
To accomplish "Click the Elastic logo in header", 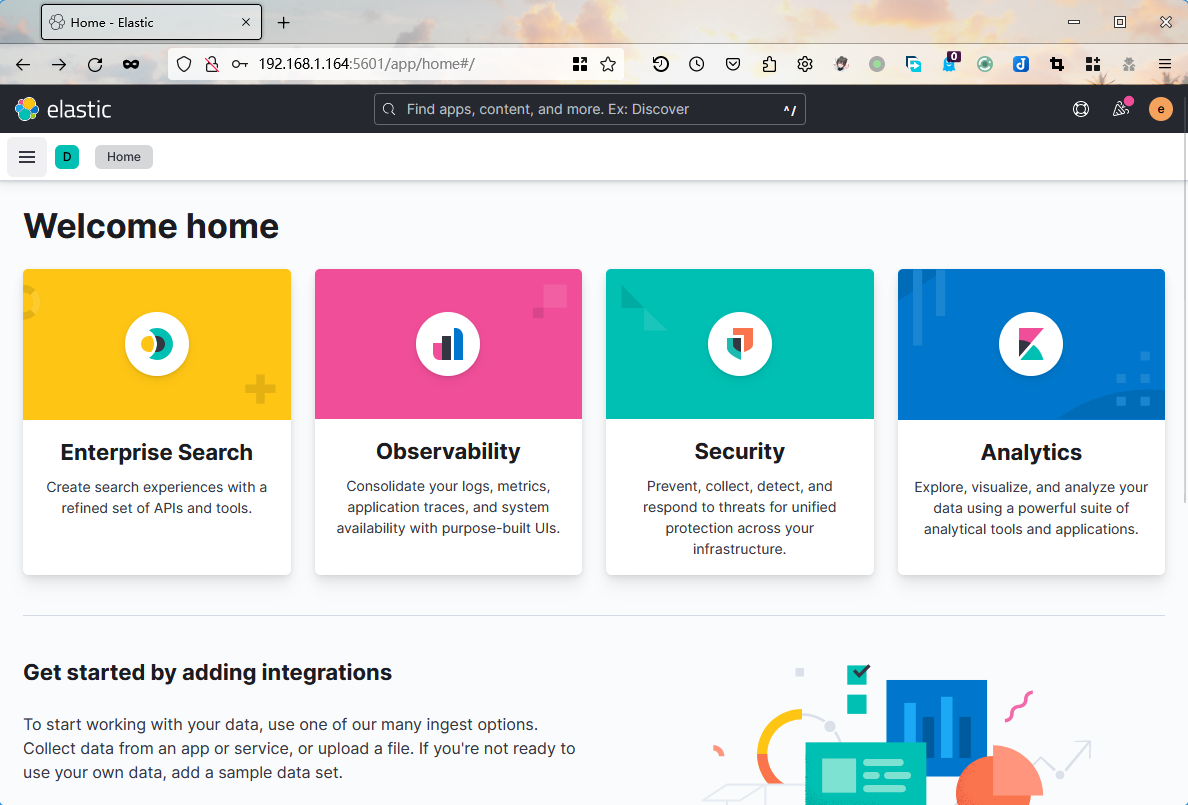I will [63, 109].
